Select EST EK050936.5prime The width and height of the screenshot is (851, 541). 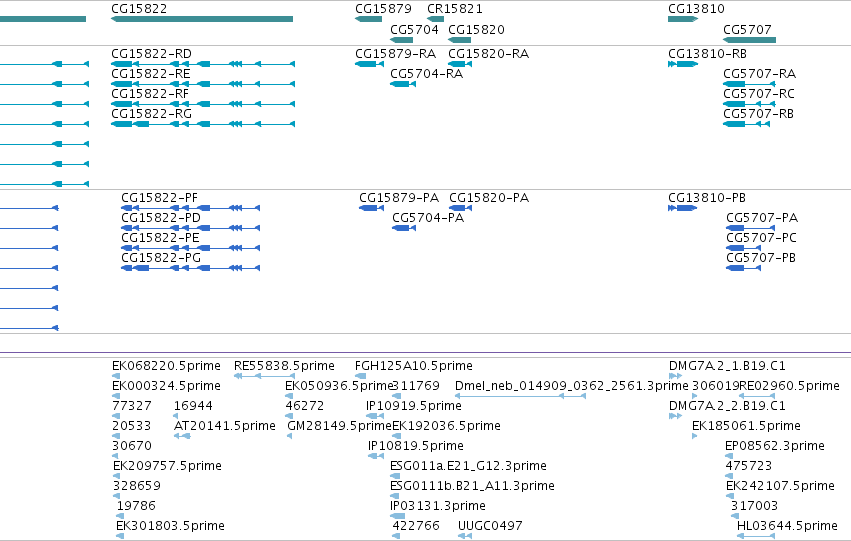289,396
